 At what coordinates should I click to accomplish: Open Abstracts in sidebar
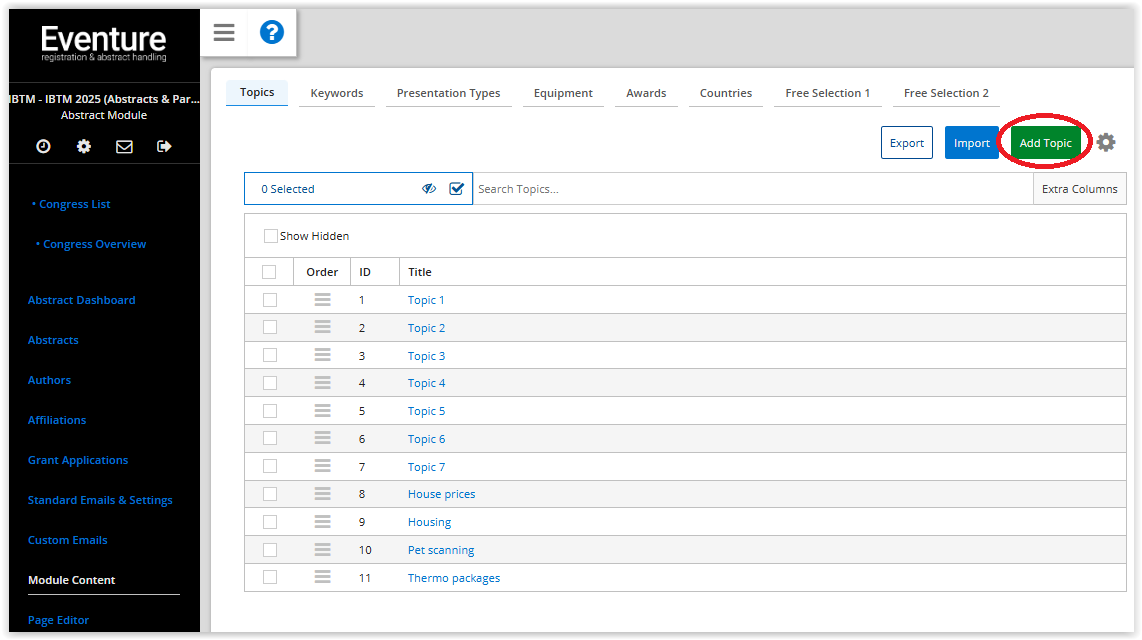(53, 340)
